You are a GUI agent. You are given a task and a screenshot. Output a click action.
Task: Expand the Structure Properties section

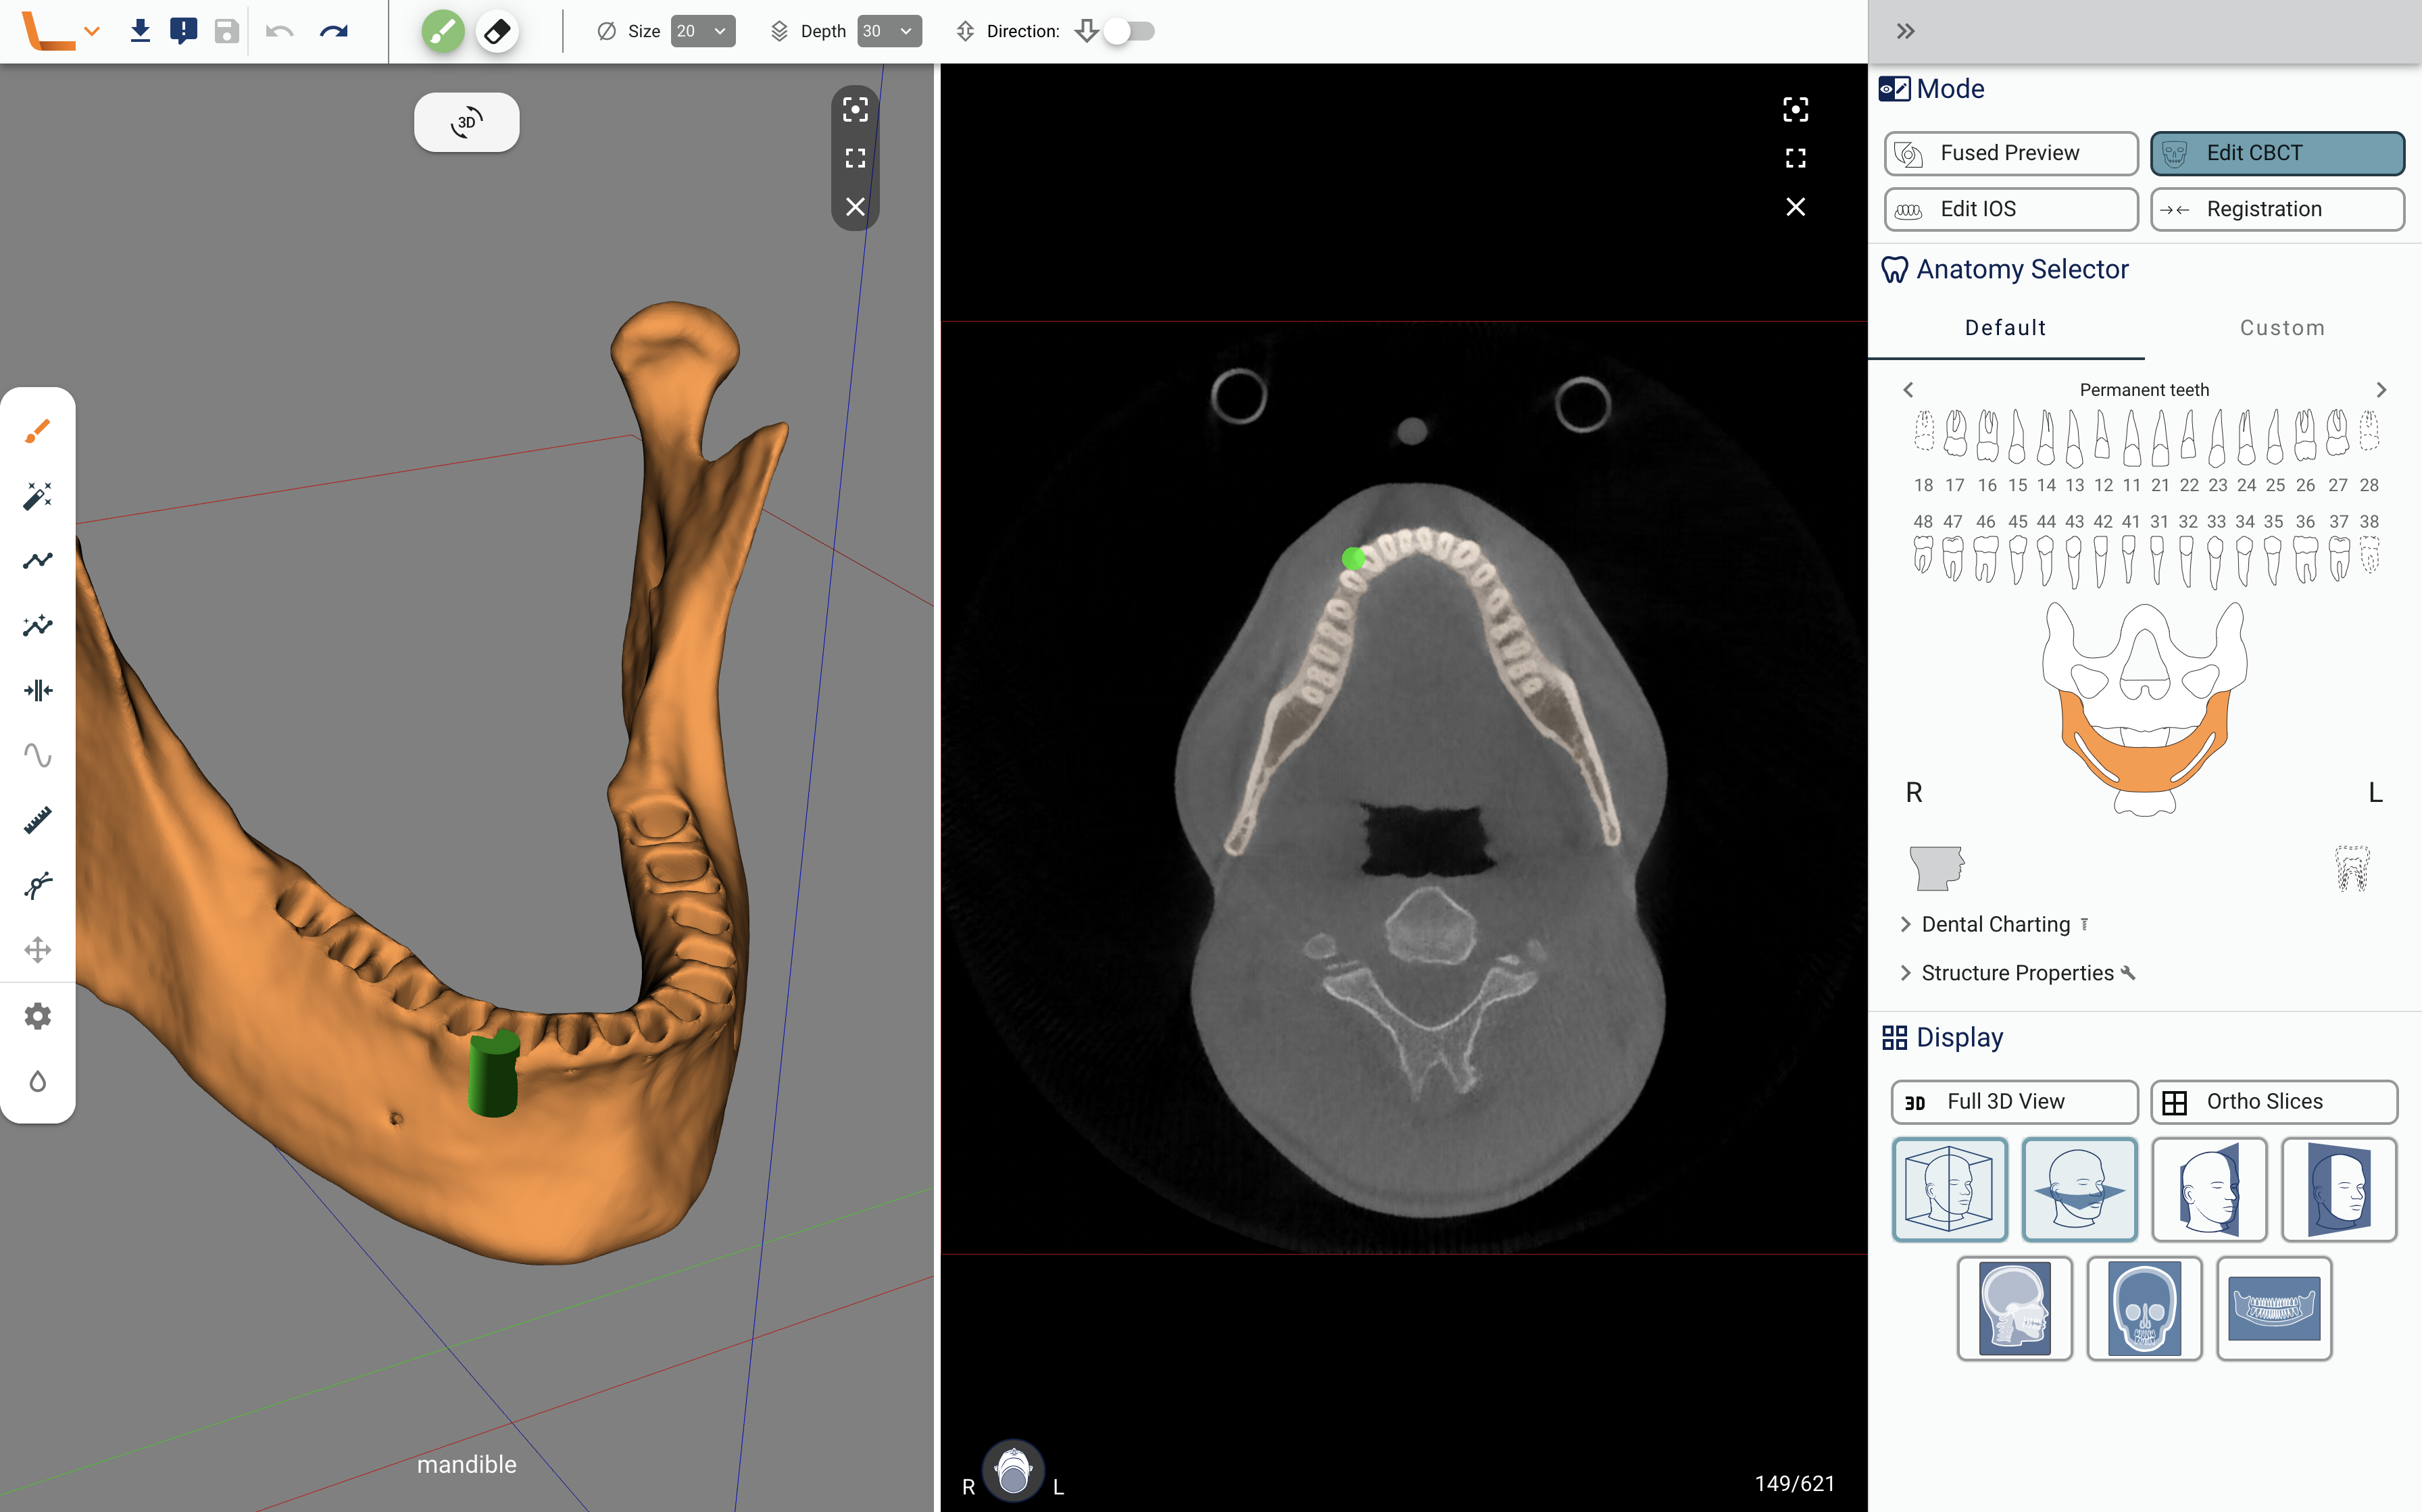tap(2017, 973)
